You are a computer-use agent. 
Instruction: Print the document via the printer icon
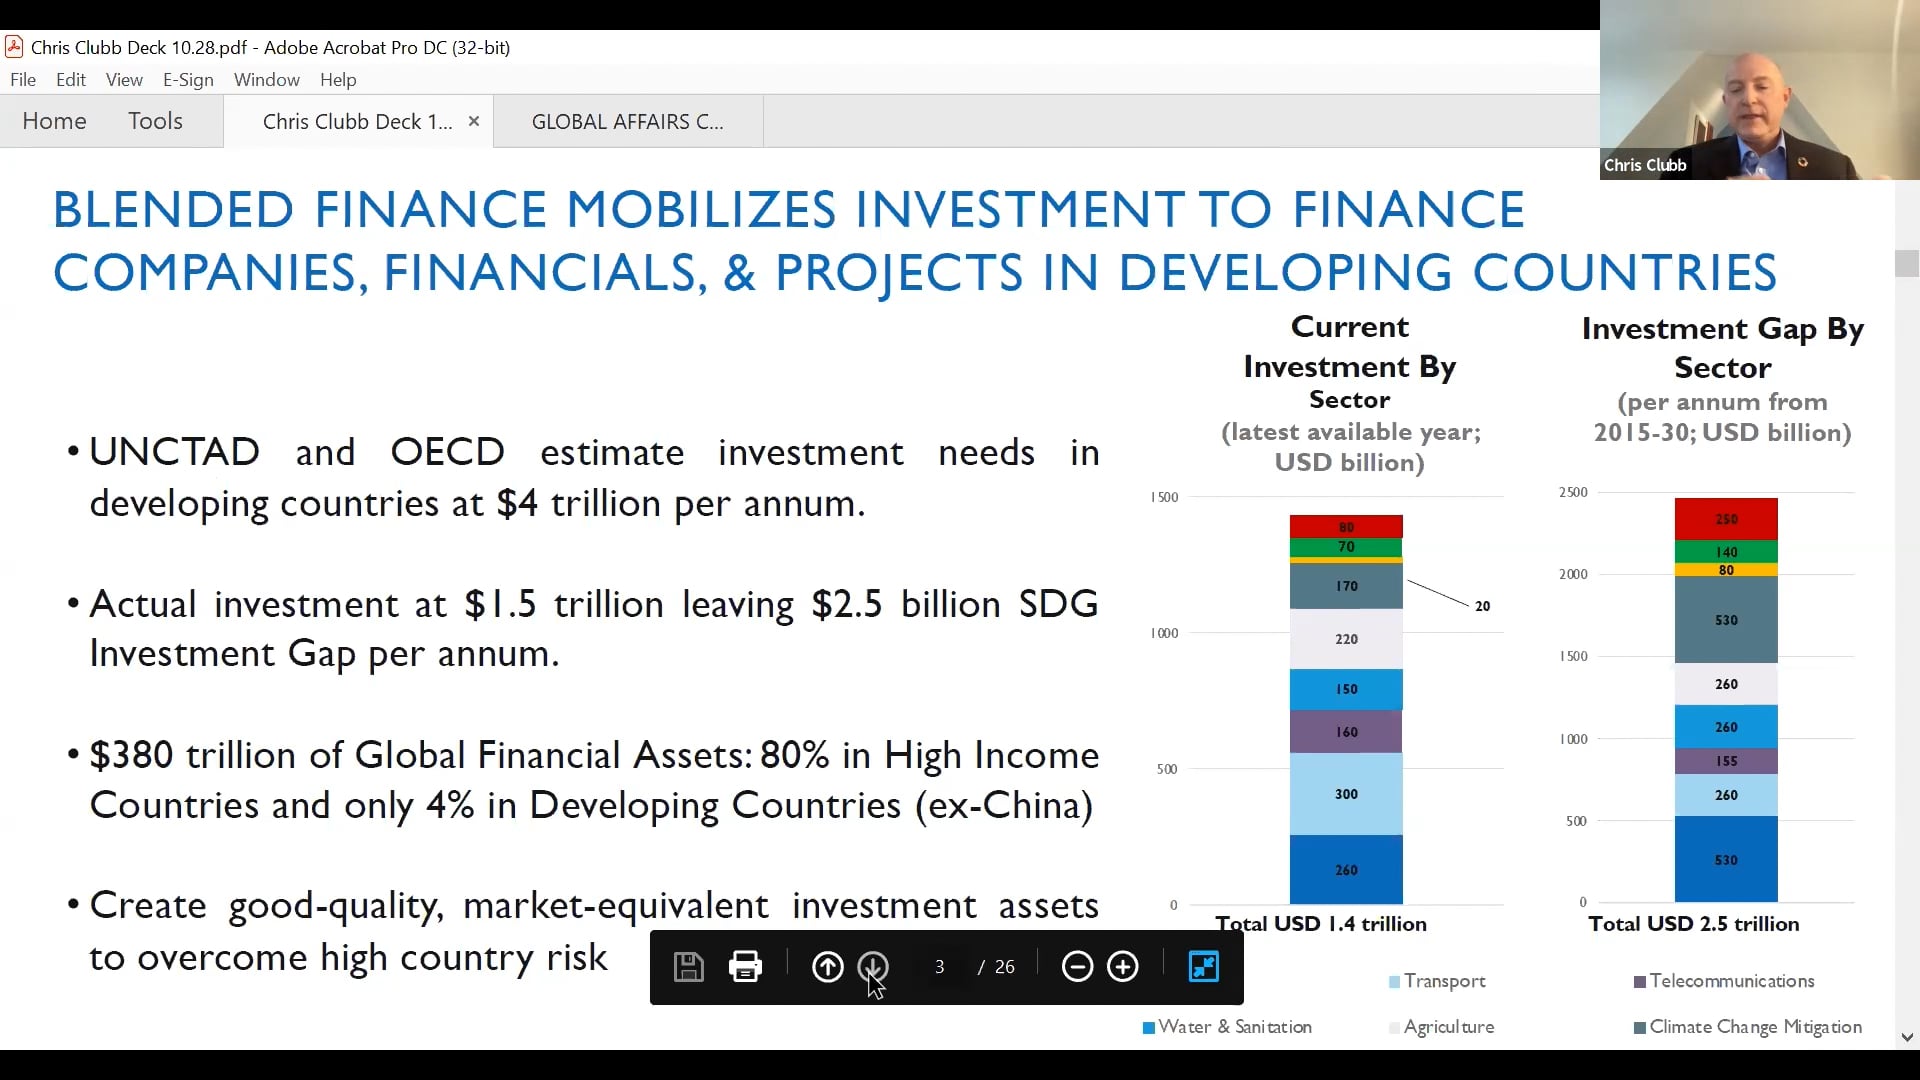[x=746, y=966]
